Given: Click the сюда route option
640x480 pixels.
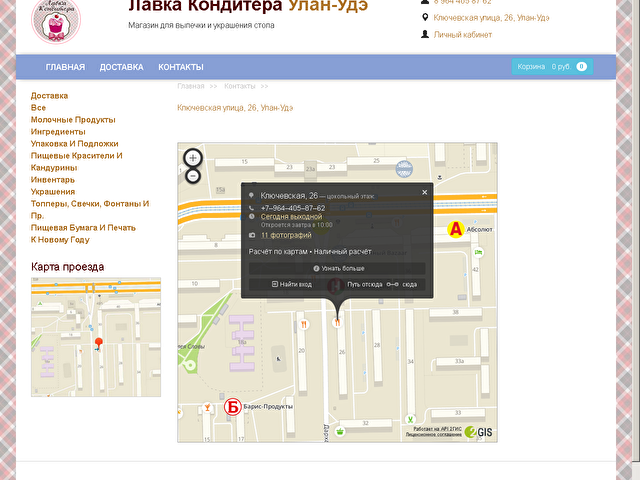Looking at the screenshot, I should [409, 284].
